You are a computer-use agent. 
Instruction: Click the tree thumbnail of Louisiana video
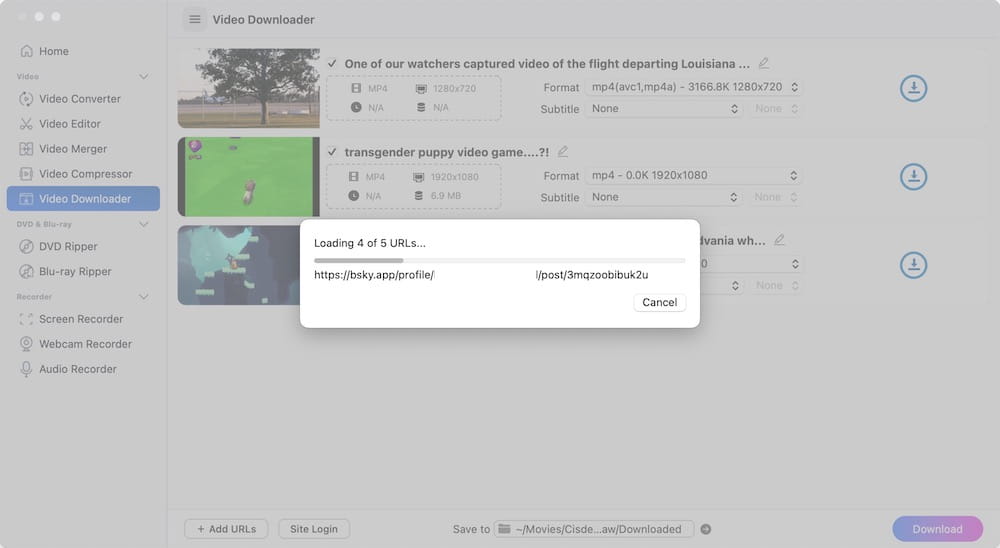249,88
